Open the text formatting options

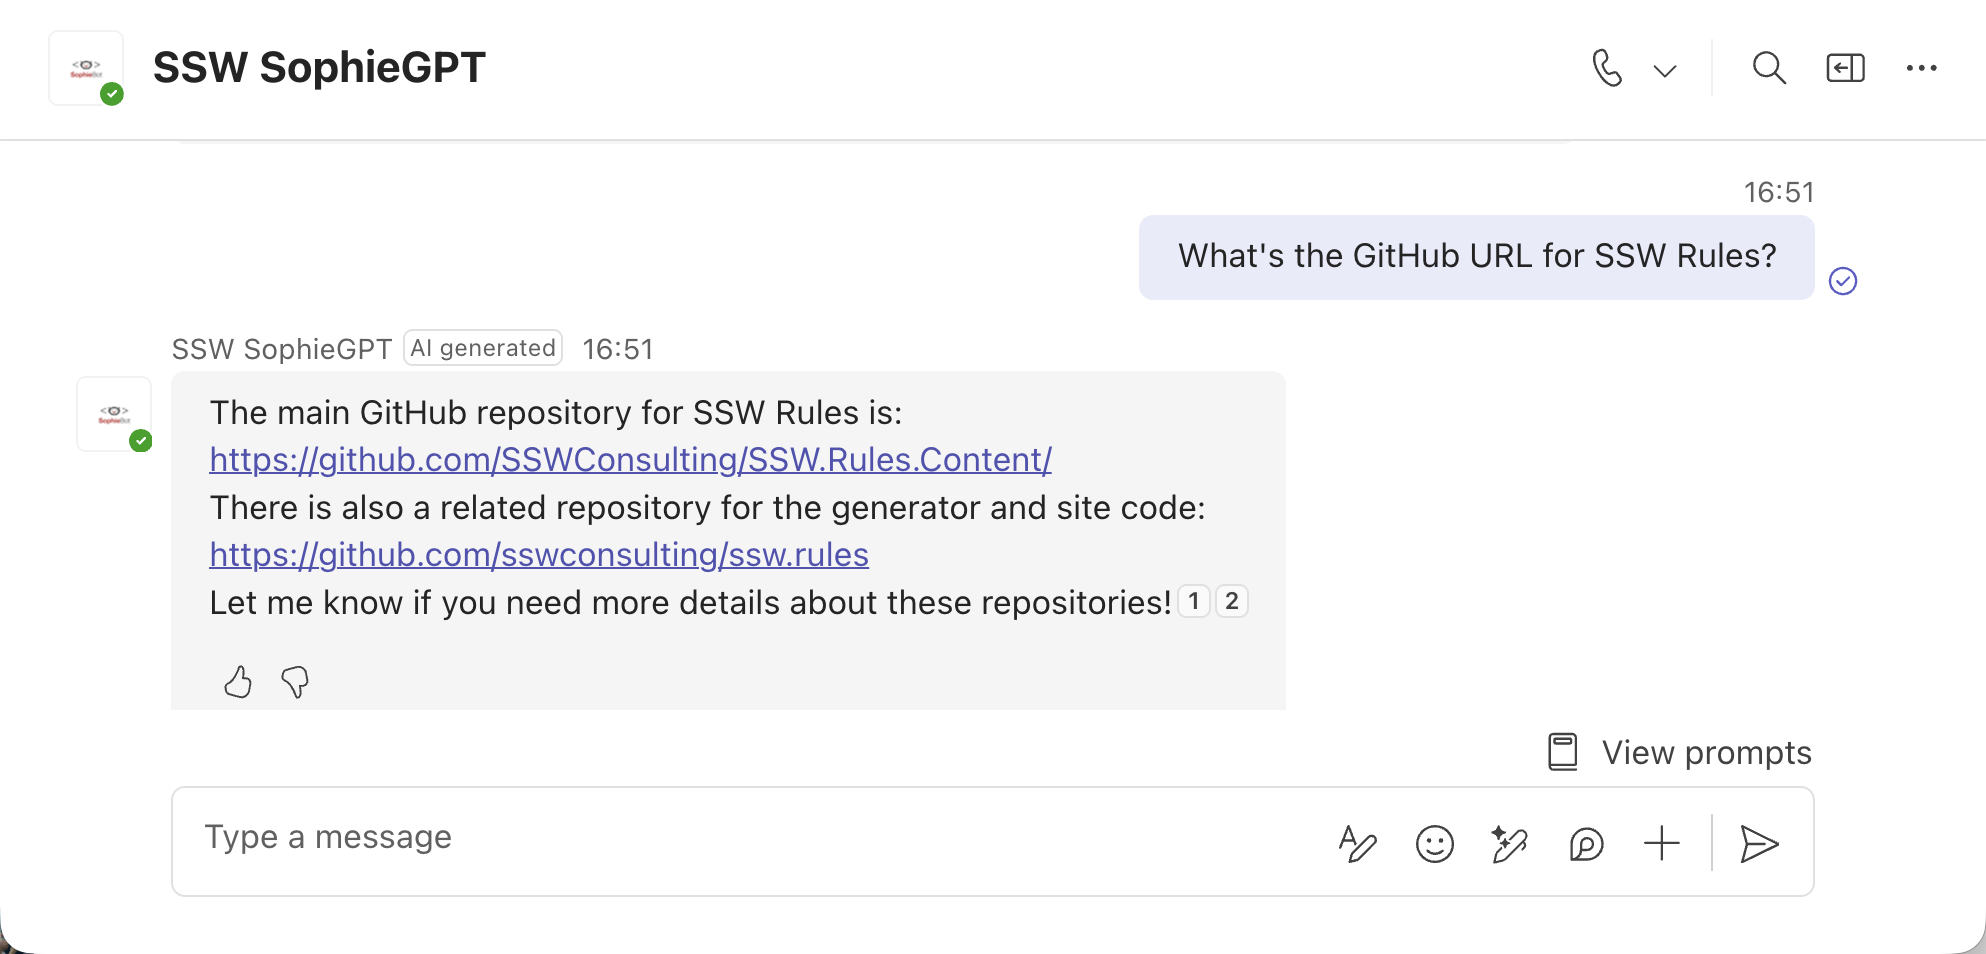point(1357,844)
